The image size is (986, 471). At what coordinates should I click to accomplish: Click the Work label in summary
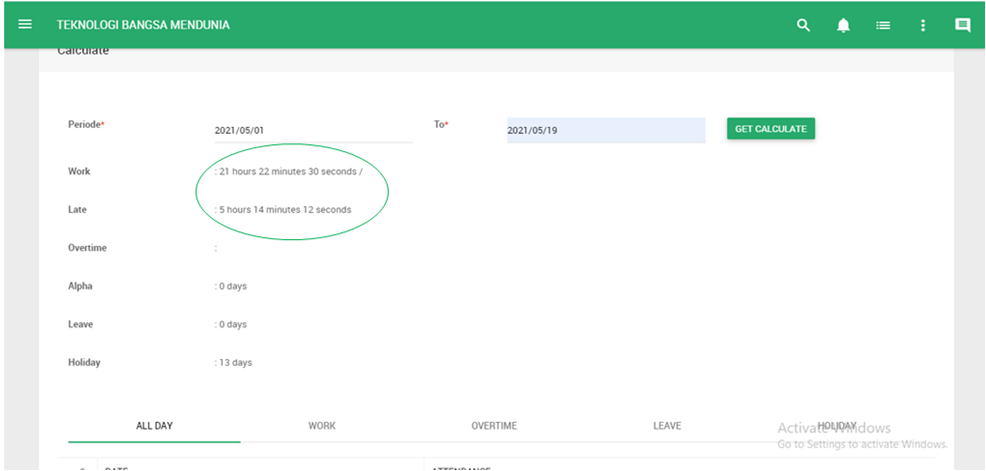[79, 171]
